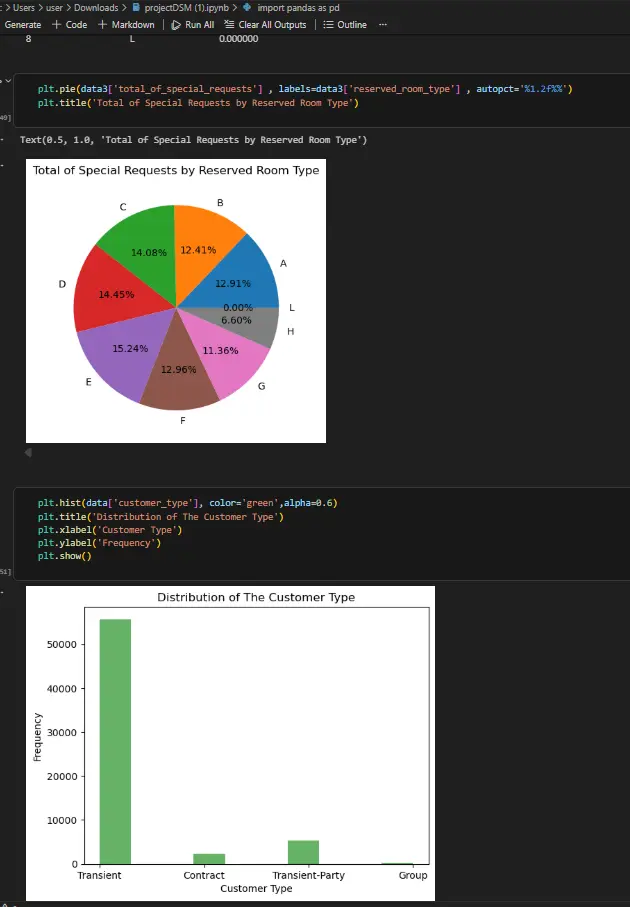The height and width of the screenshot is (907, 630).
Task: Click the Group x-axis tick label
Action: pyautogui.click(x=413, y=875)
